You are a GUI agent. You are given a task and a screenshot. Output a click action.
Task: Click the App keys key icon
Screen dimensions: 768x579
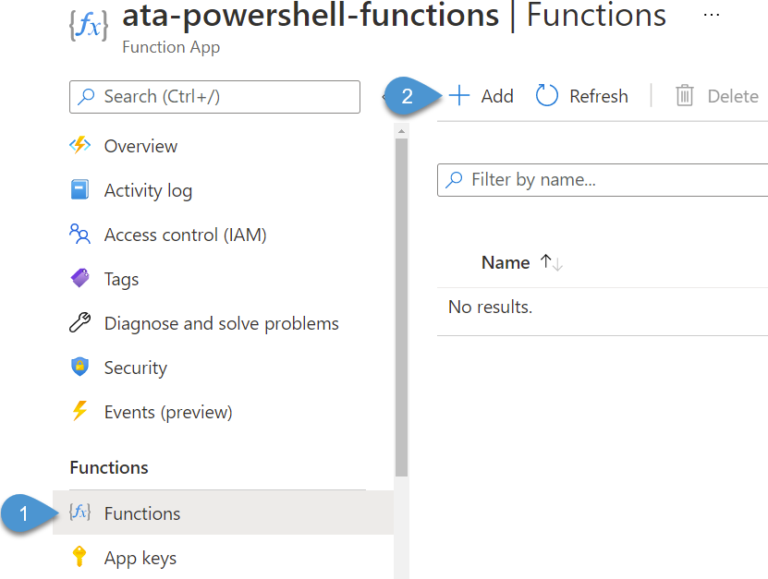click(80, 558)
